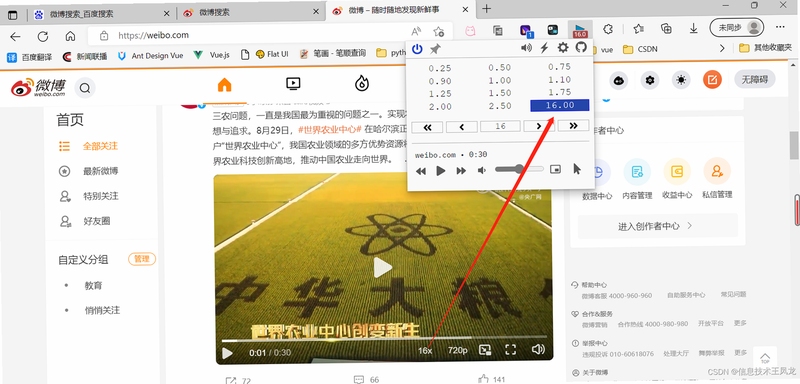Click the Weibo compose post icon
Viewport: 800px width, 384px height.
(x=712, y=80)
